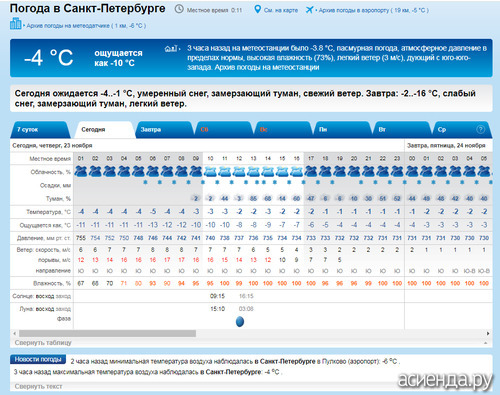Select the Сегодня tab

coord(104,130)
